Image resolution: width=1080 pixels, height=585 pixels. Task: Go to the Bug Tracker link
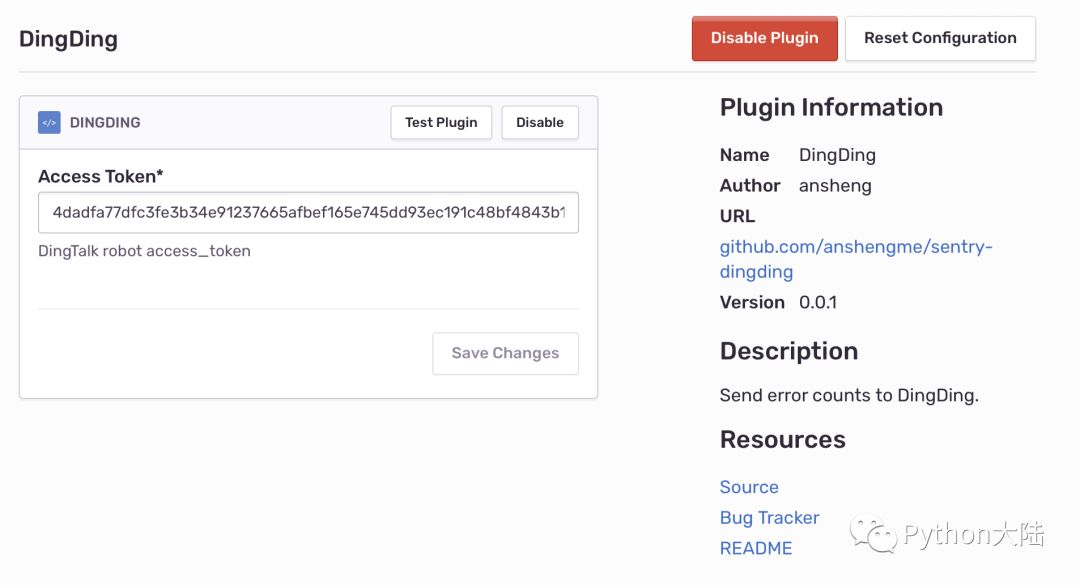769,517
